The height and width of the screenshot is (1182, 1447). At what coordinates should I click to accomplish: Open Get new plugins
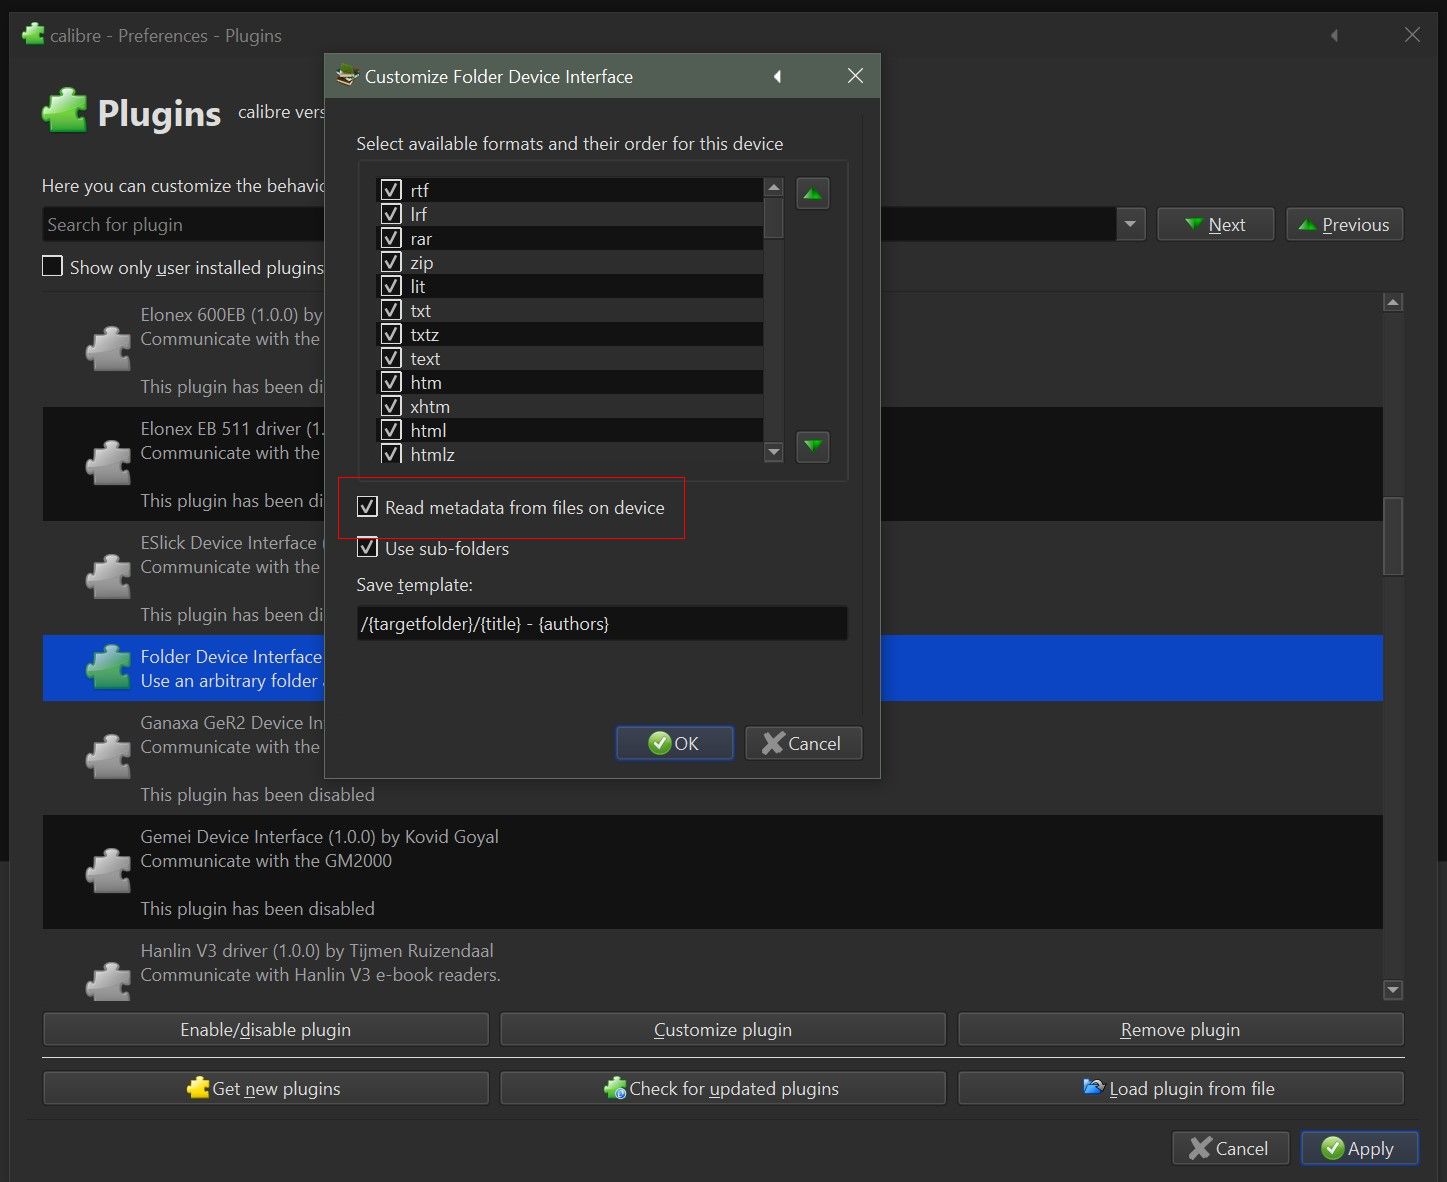pos(265,1088)
